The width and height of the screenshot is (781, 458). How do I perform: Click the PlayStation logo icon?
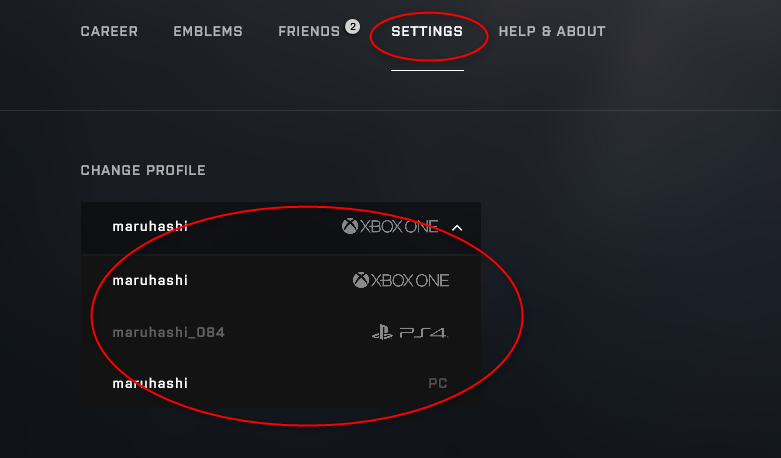pos(383,332)
